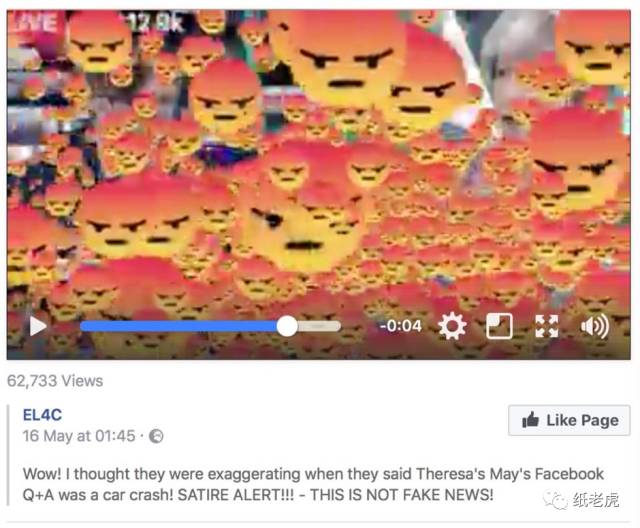
Task: Play the video
Action: [38, 326]
